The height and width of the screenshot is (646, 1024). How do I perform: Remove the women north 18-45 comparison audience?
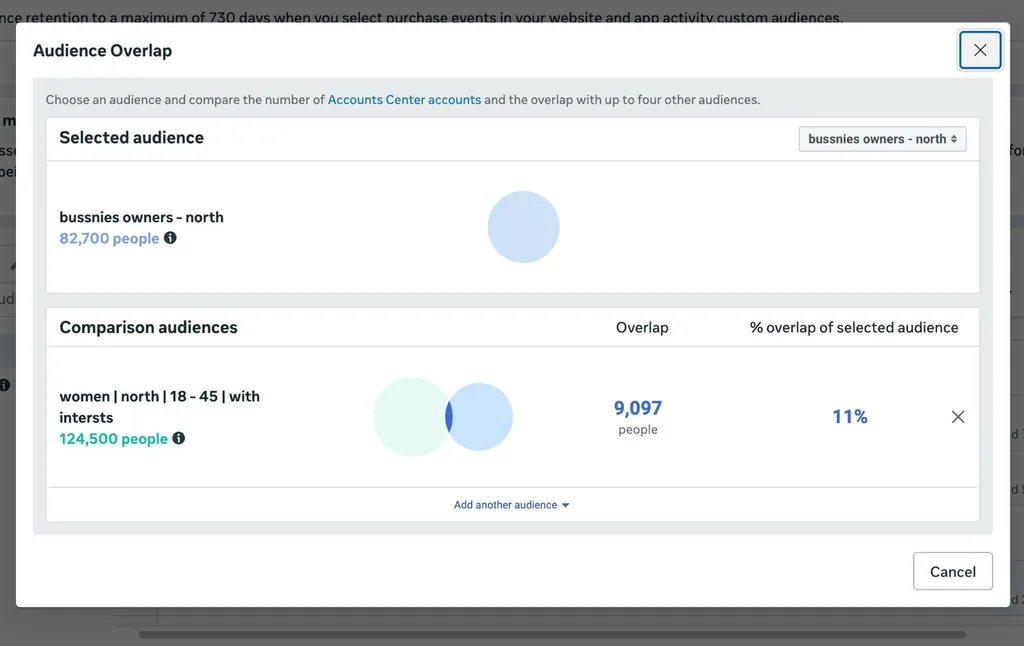(x=958, y=417)
